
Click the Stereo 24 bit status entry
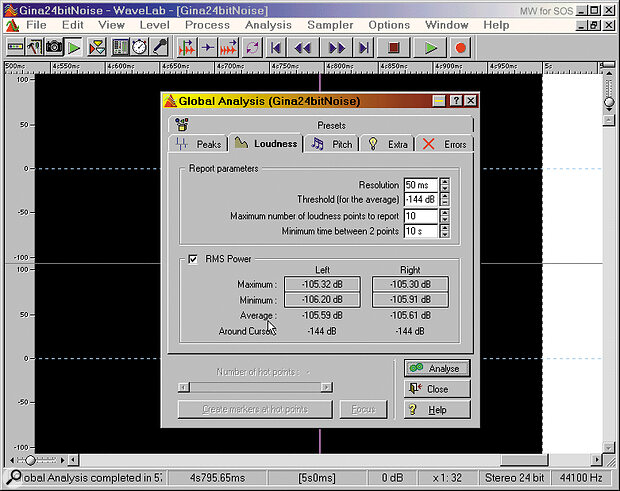[x=514, y=478]
